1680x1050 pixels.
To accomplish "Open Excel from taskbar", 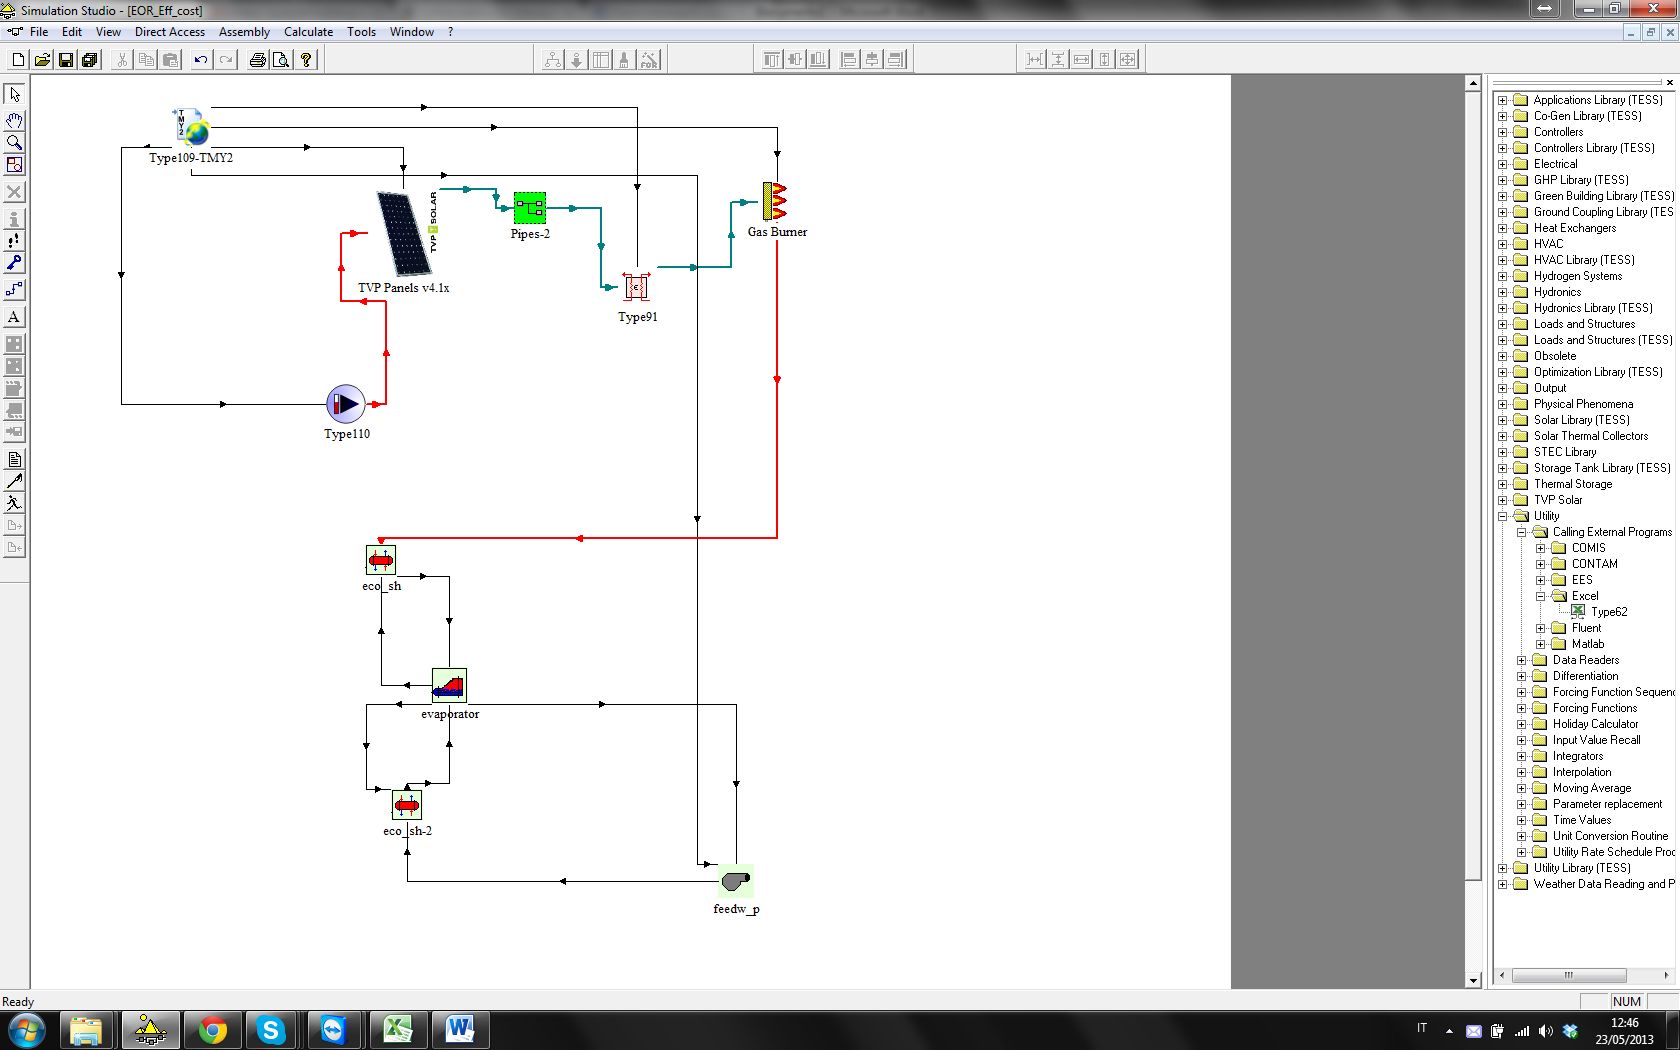I will 398,1029.
